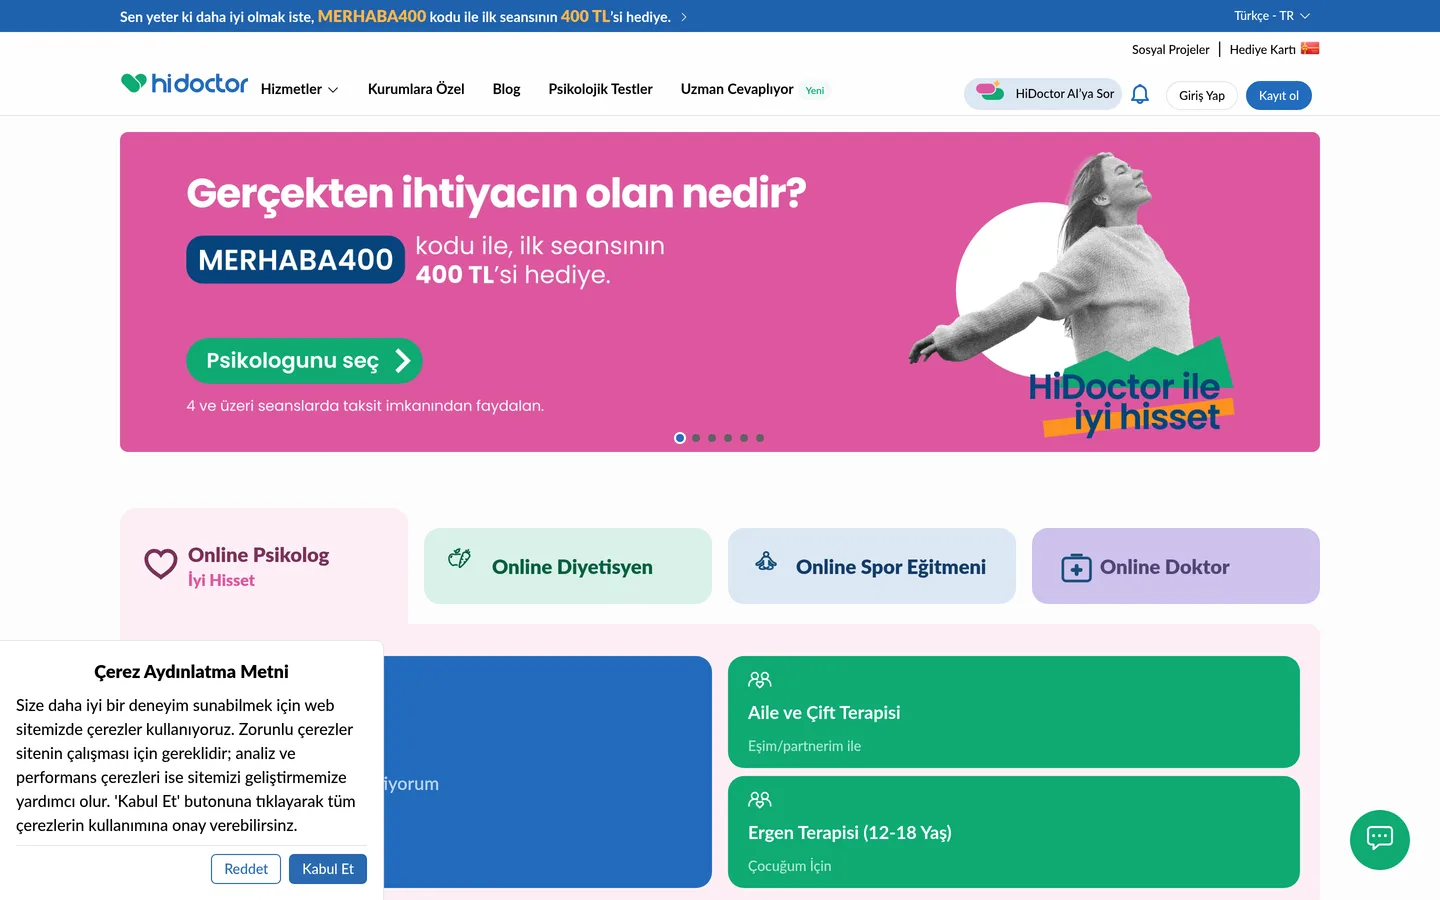Viewport: 1440px width, 900px height.
Task: Click the Ergen Terapisi people icon
Action: [x=760, y=800]
